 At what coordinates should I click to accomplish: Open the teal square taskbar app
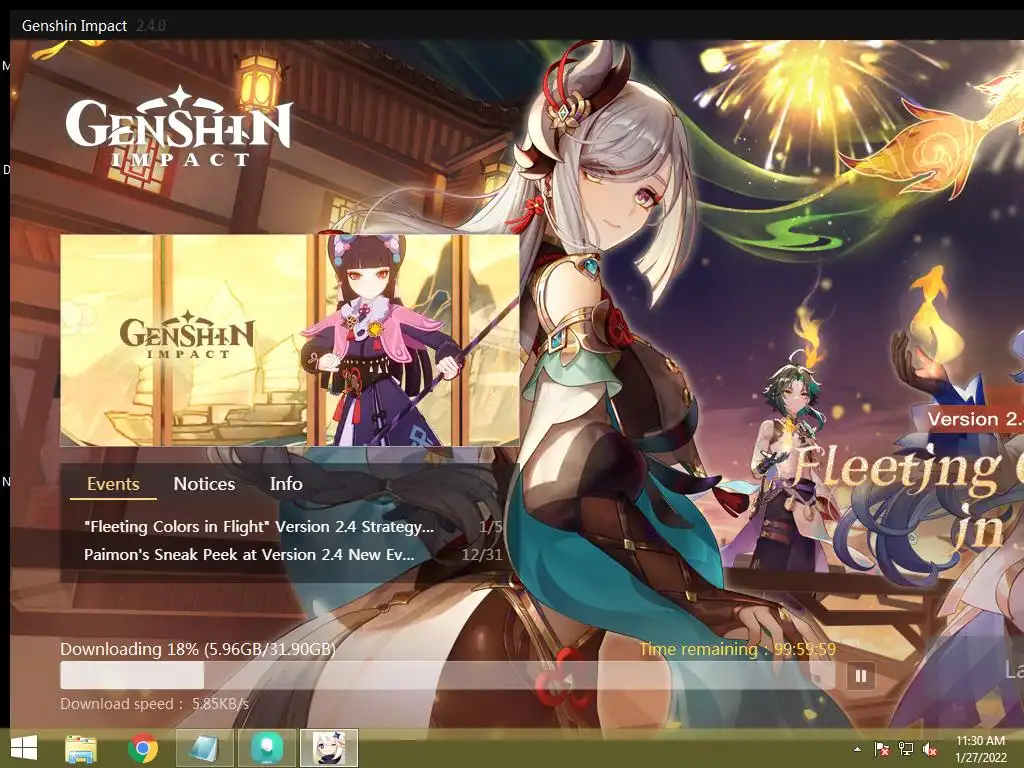coord(267,748)
